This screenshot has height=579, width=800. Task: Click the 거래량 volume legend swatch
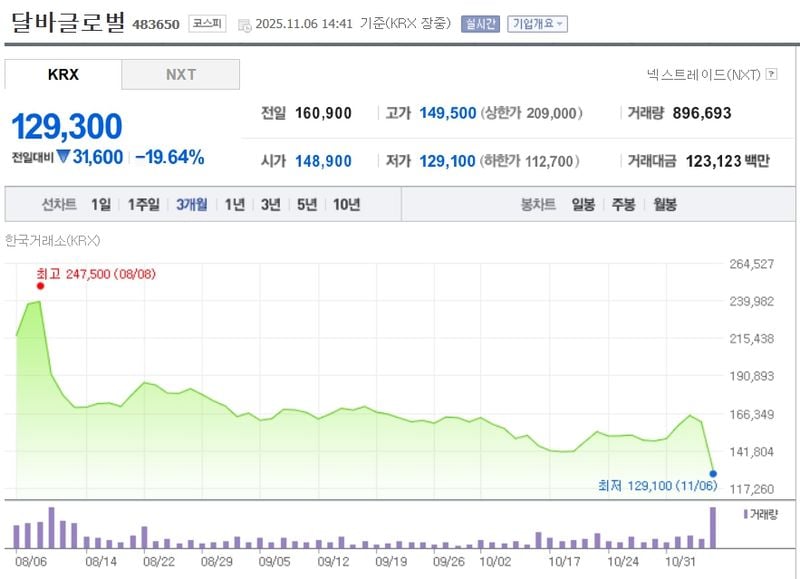pos(745,513)
